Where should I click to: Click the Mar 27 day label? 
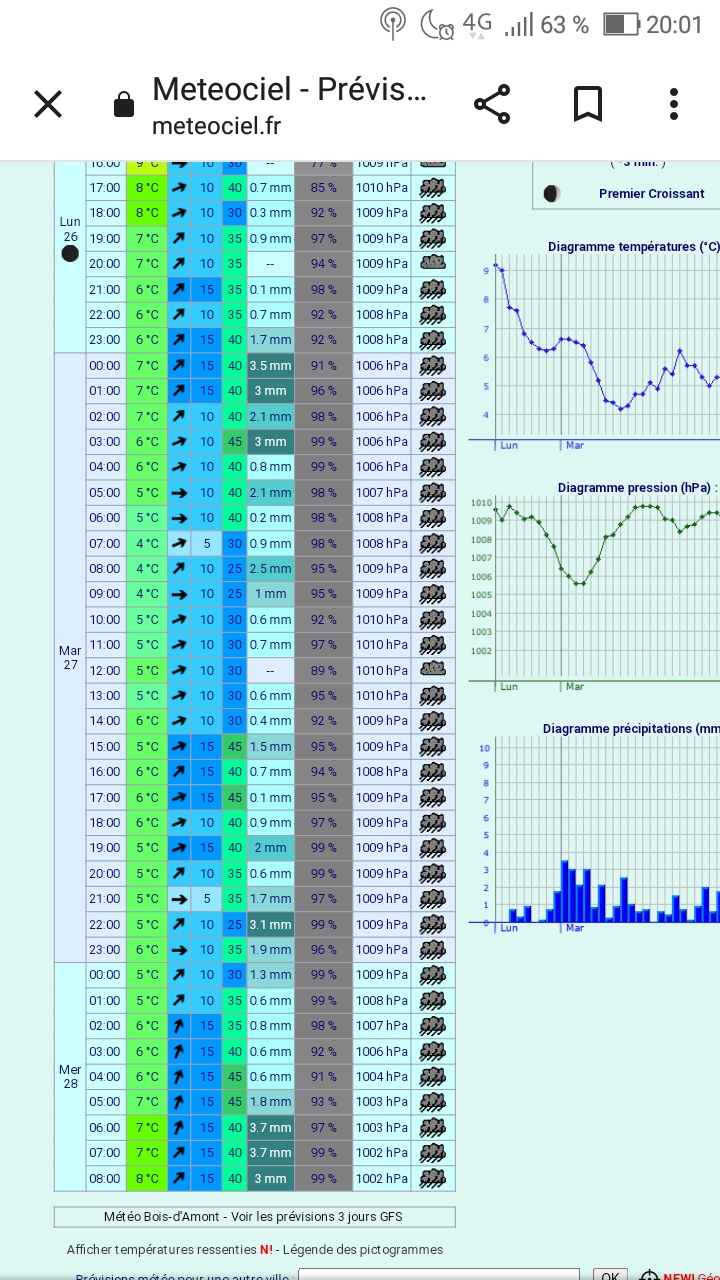point(70,657)
